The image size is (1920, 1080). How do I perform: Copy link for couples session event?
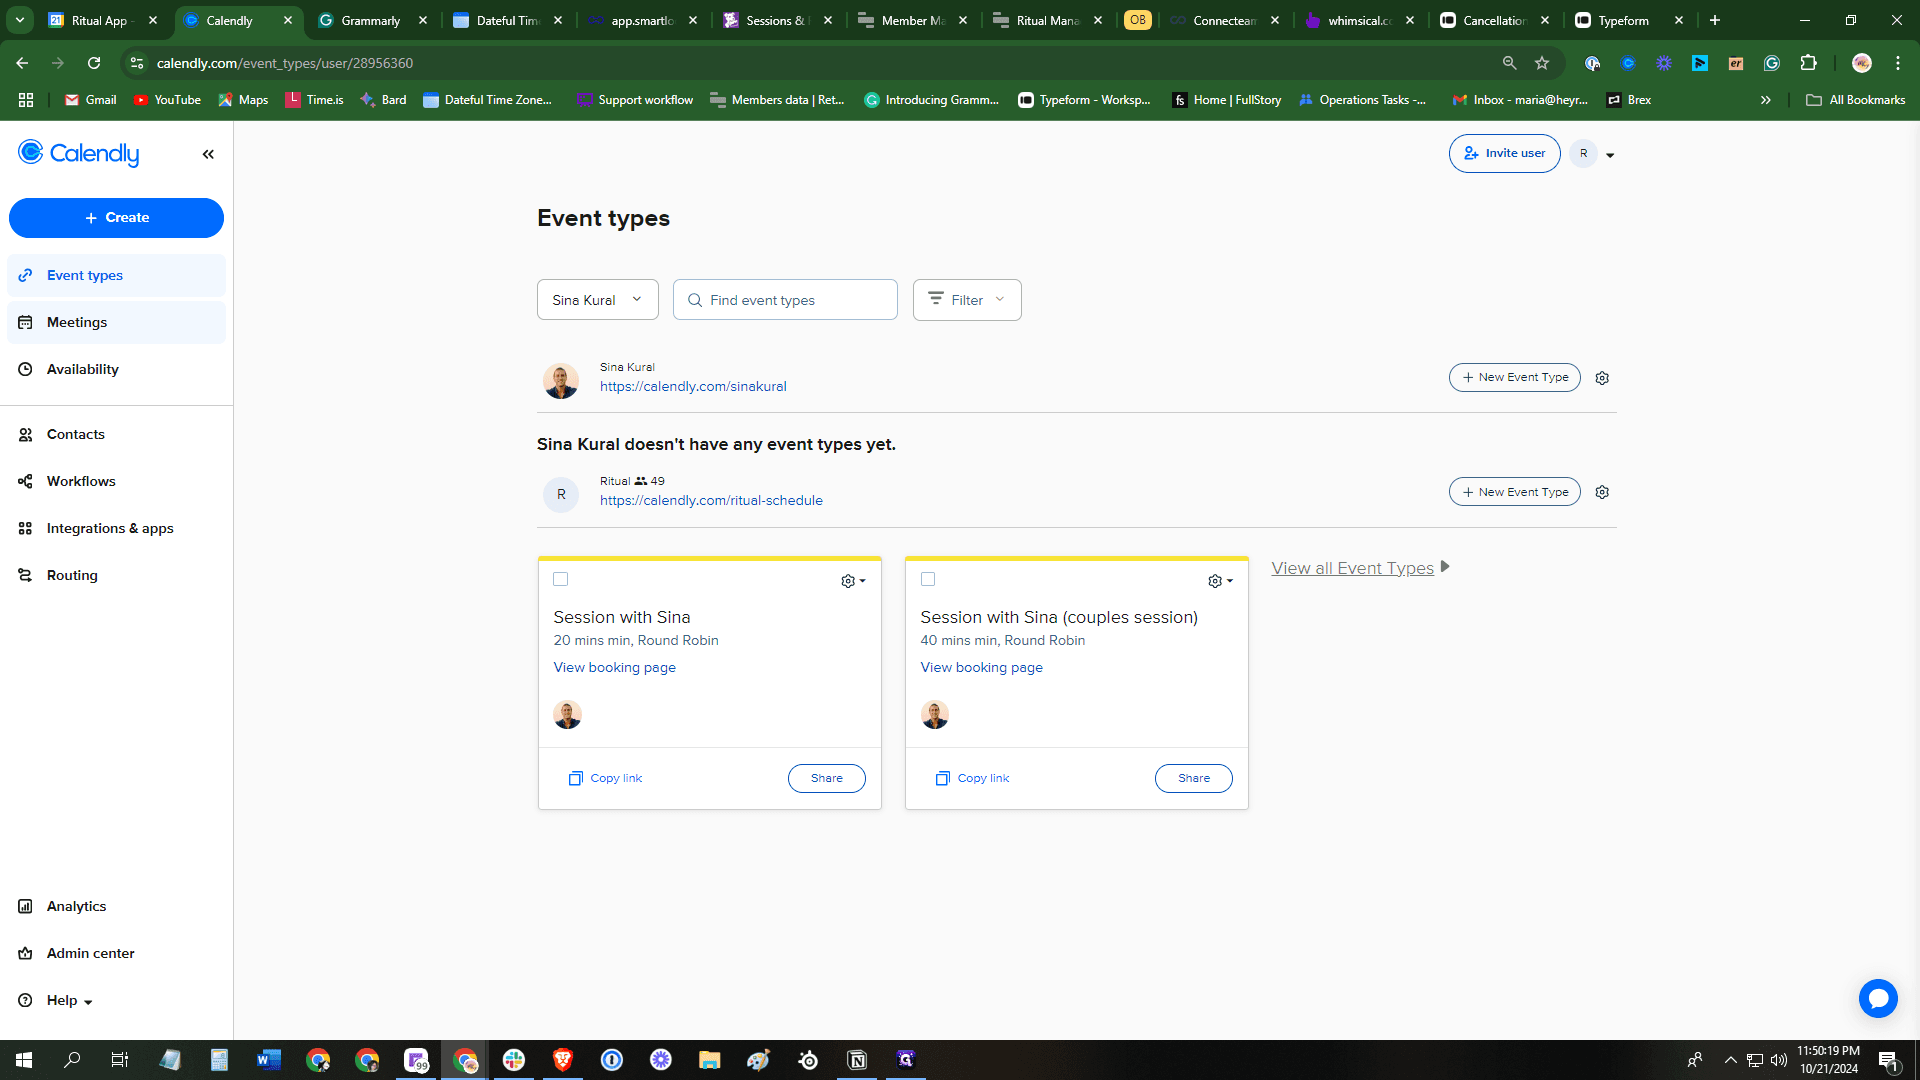[x=972, y=778]
